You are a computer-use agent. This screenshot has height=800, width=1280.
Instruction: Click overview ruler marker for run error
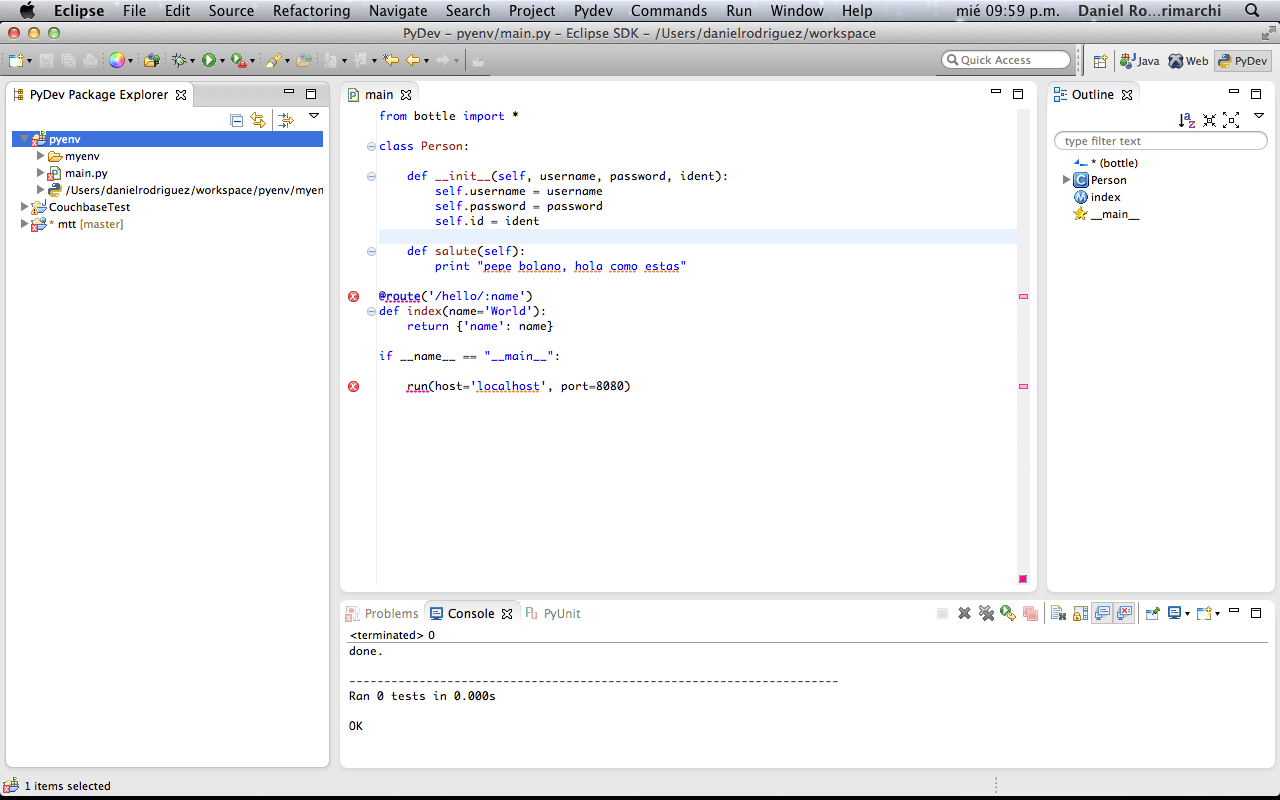point(1023,386)
